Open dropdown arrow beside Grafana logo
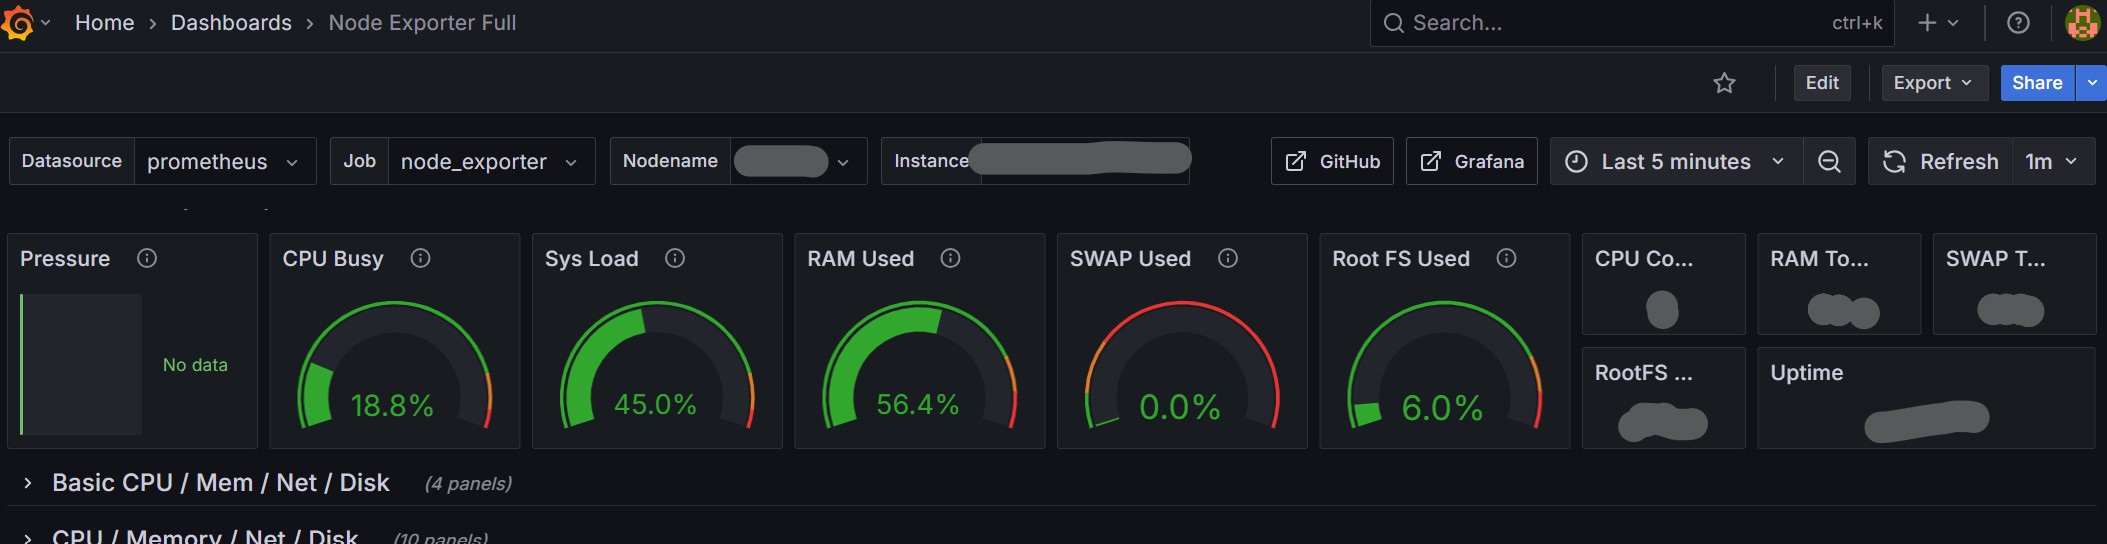The image size is (2107, 544). [46, 22]
